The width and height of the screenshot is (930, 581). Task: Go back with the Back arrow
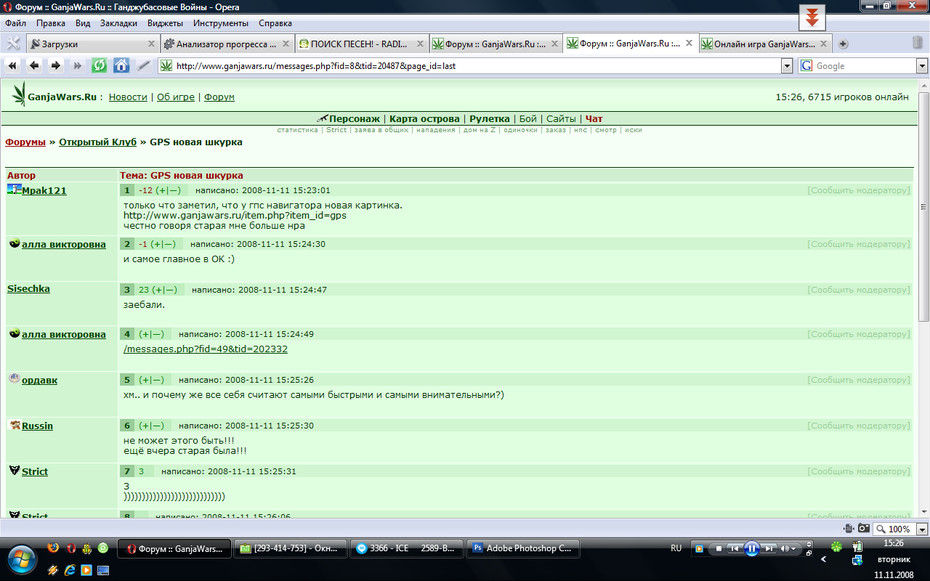[34, 66]
